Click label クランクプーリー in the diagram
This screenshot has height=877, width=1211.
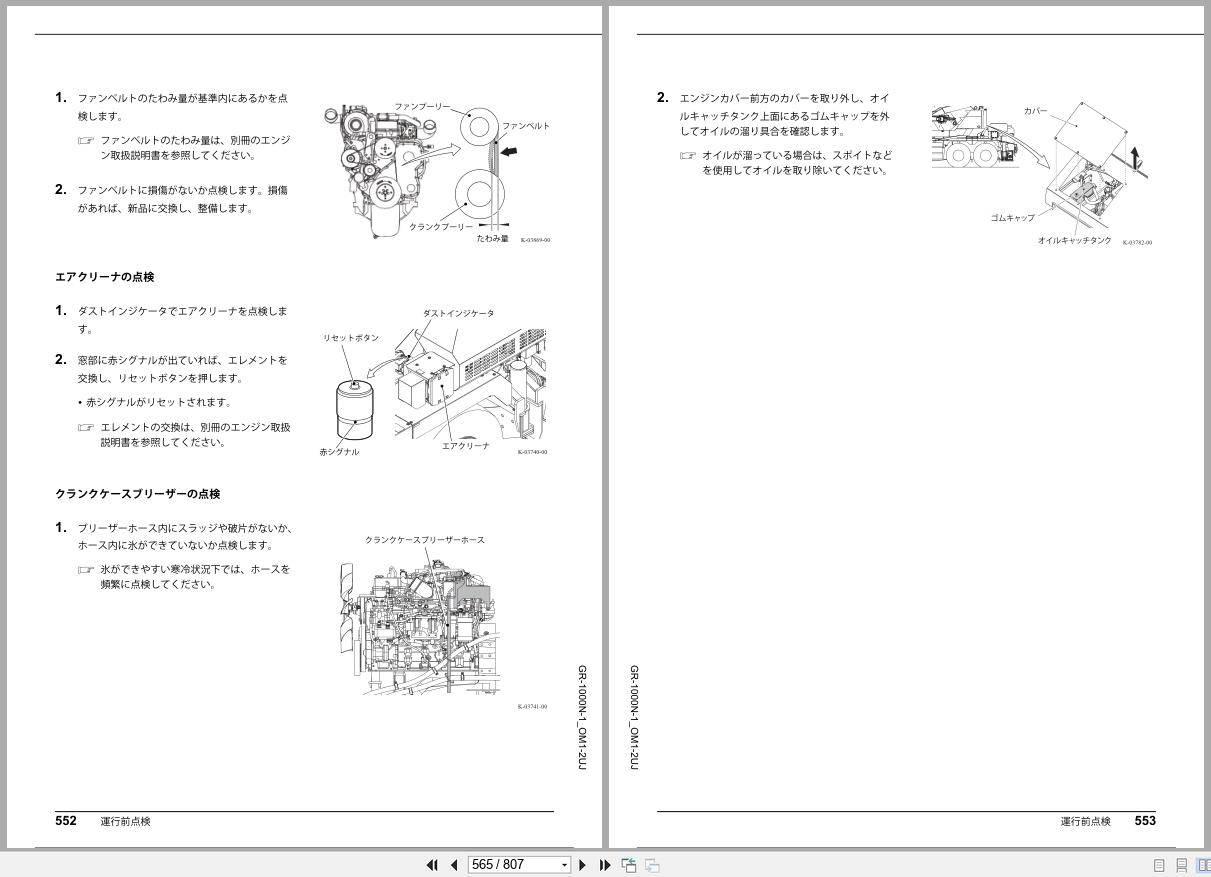pyautogui.click(x=441, y=227)
